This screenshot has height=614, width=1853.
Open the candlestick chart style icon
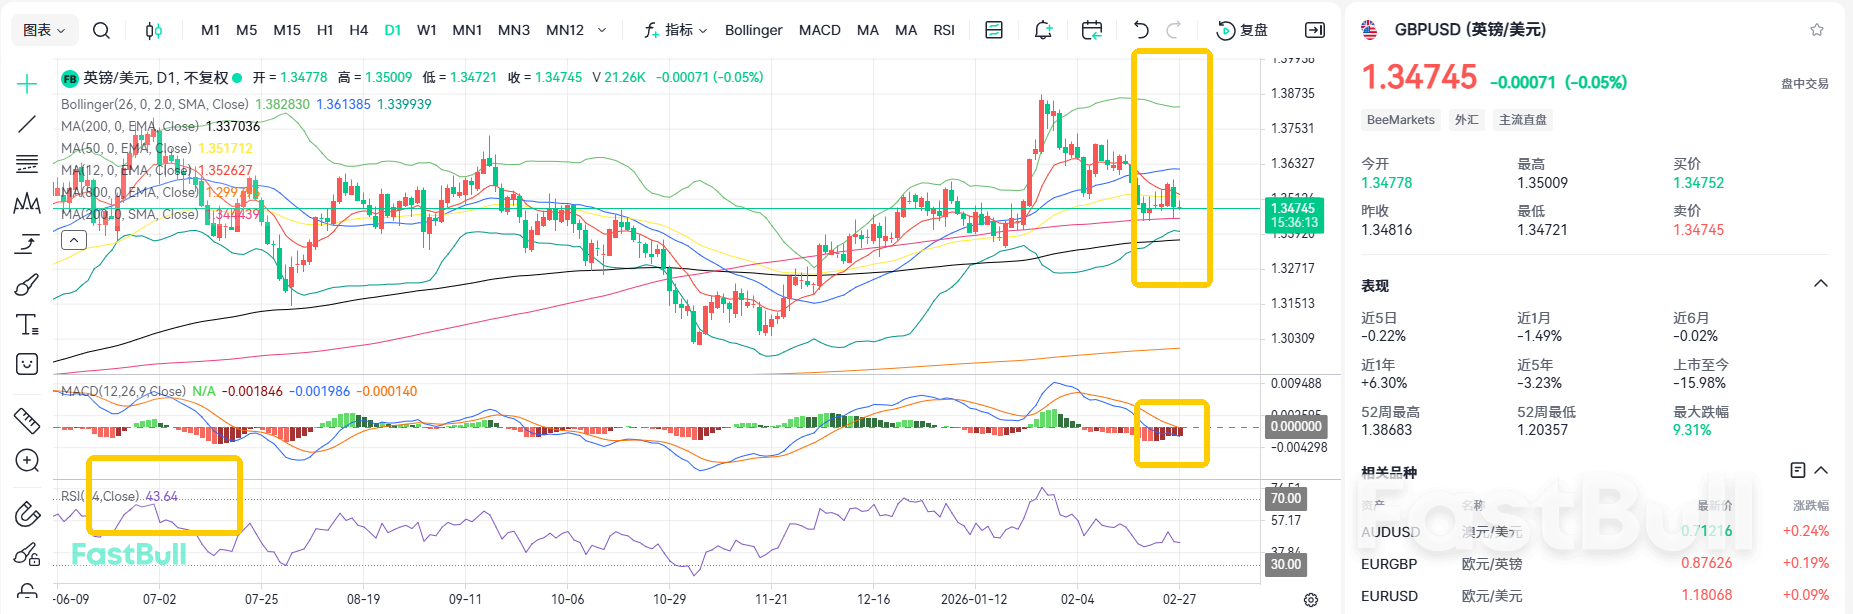[153, 30]
